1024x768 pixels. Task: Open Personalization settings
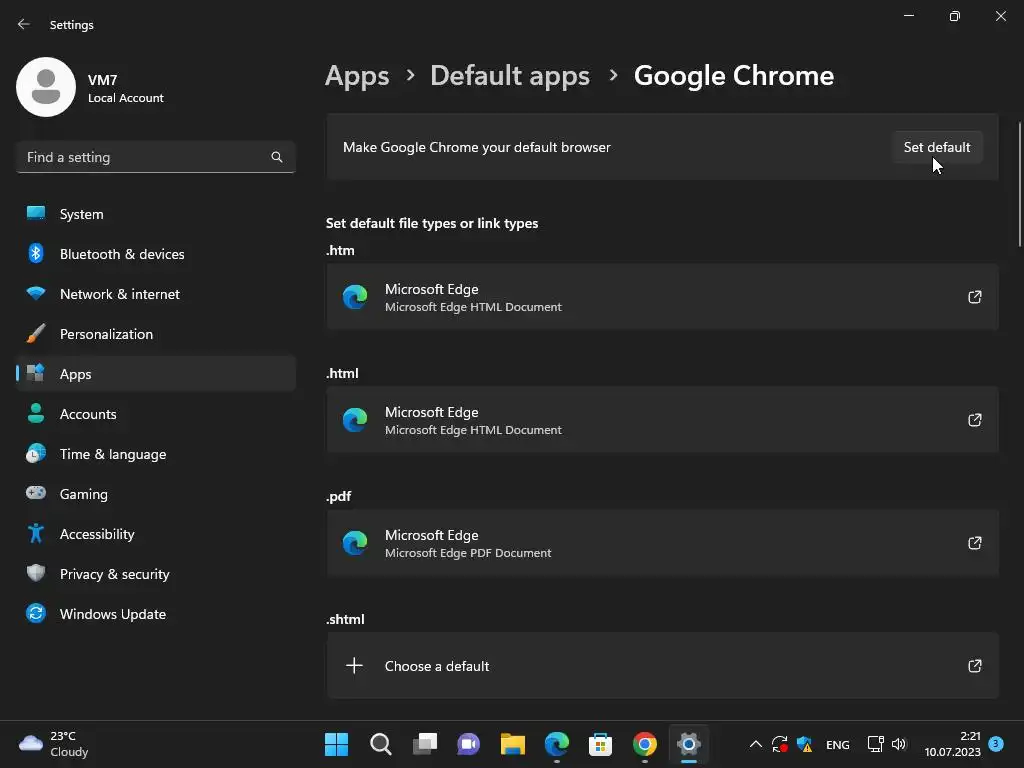point(155,334)
